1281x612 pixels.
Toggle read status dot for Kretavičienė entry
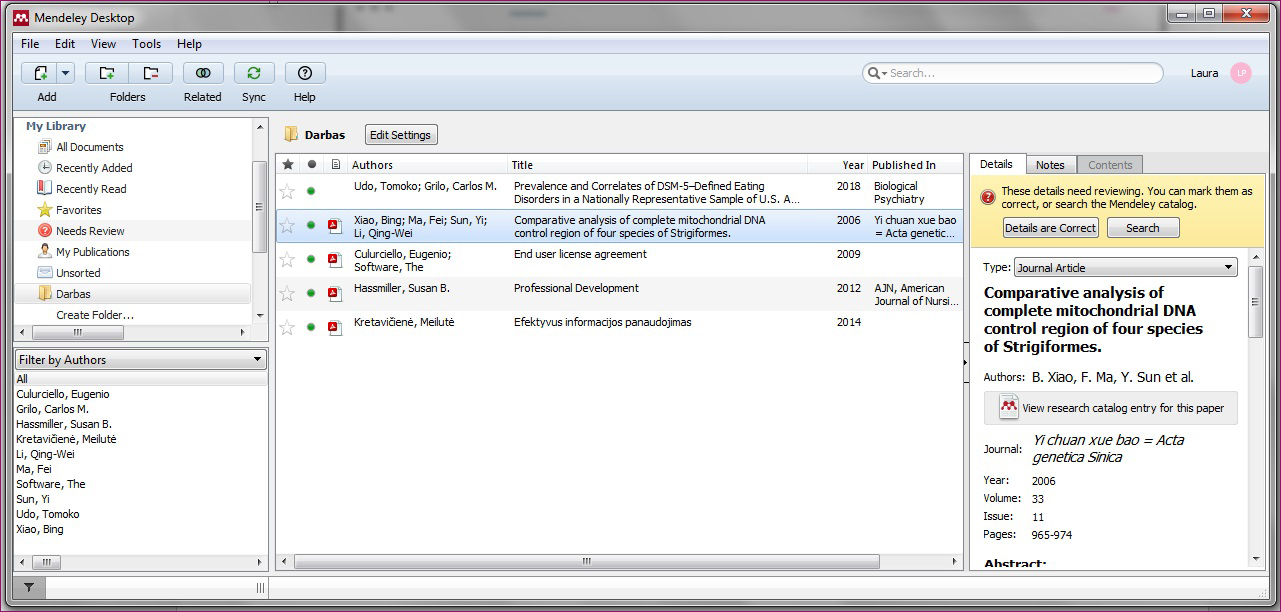(311, 328)
